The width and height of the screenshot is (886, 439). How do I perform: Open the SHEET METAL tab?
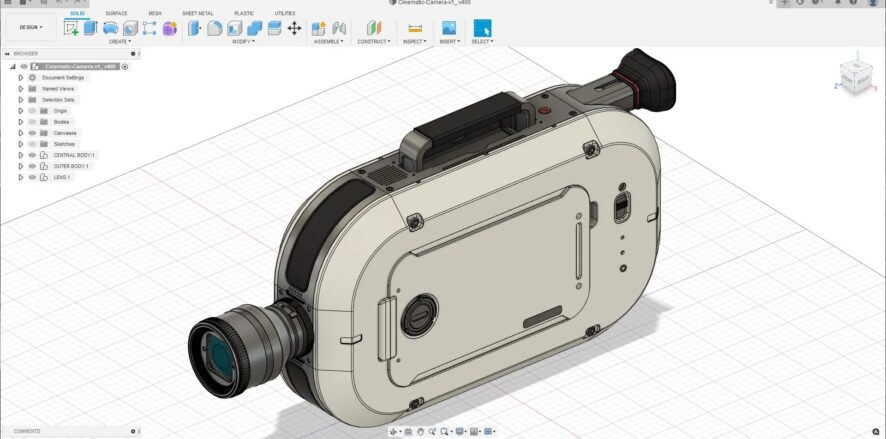197,13
